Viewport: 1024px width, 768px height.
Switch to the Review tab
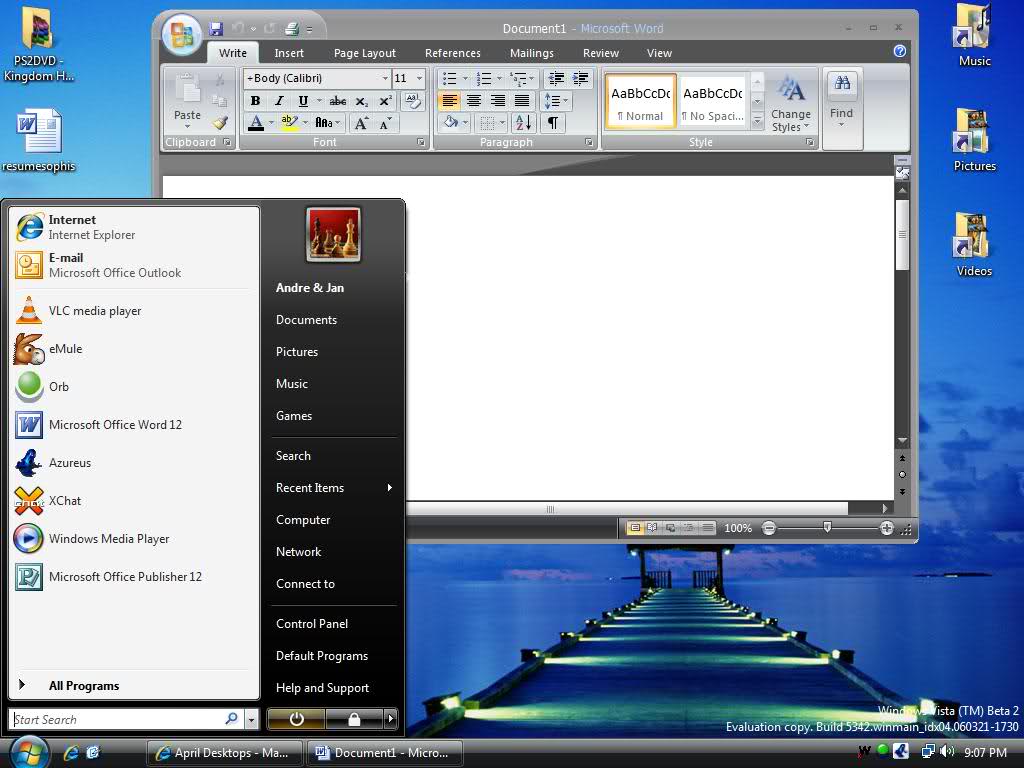pyautogui.click(x=601, y=53)
